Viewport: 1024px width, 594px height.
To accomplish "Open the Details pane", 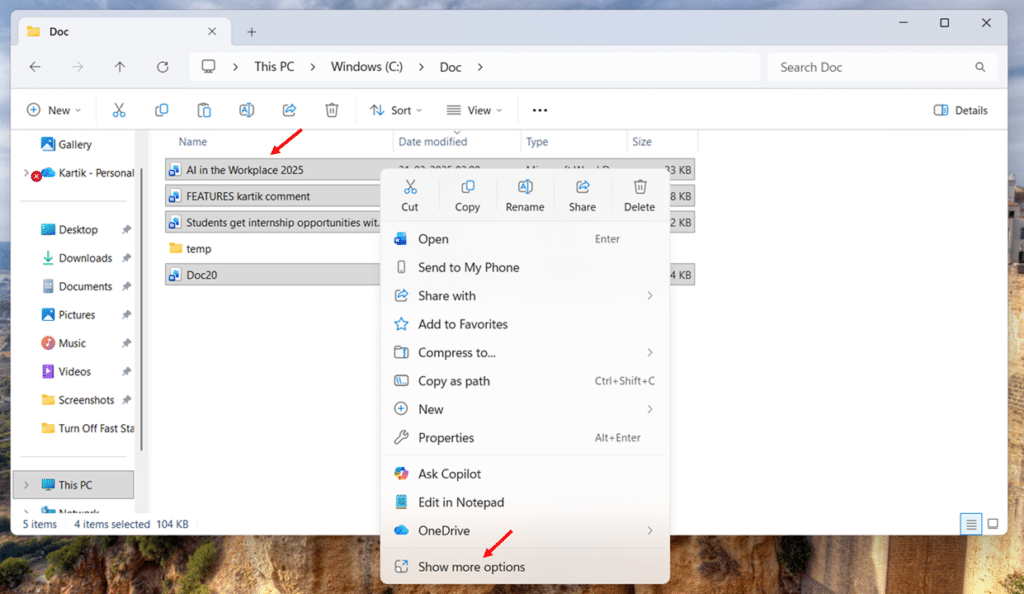I will click(960, 110).
